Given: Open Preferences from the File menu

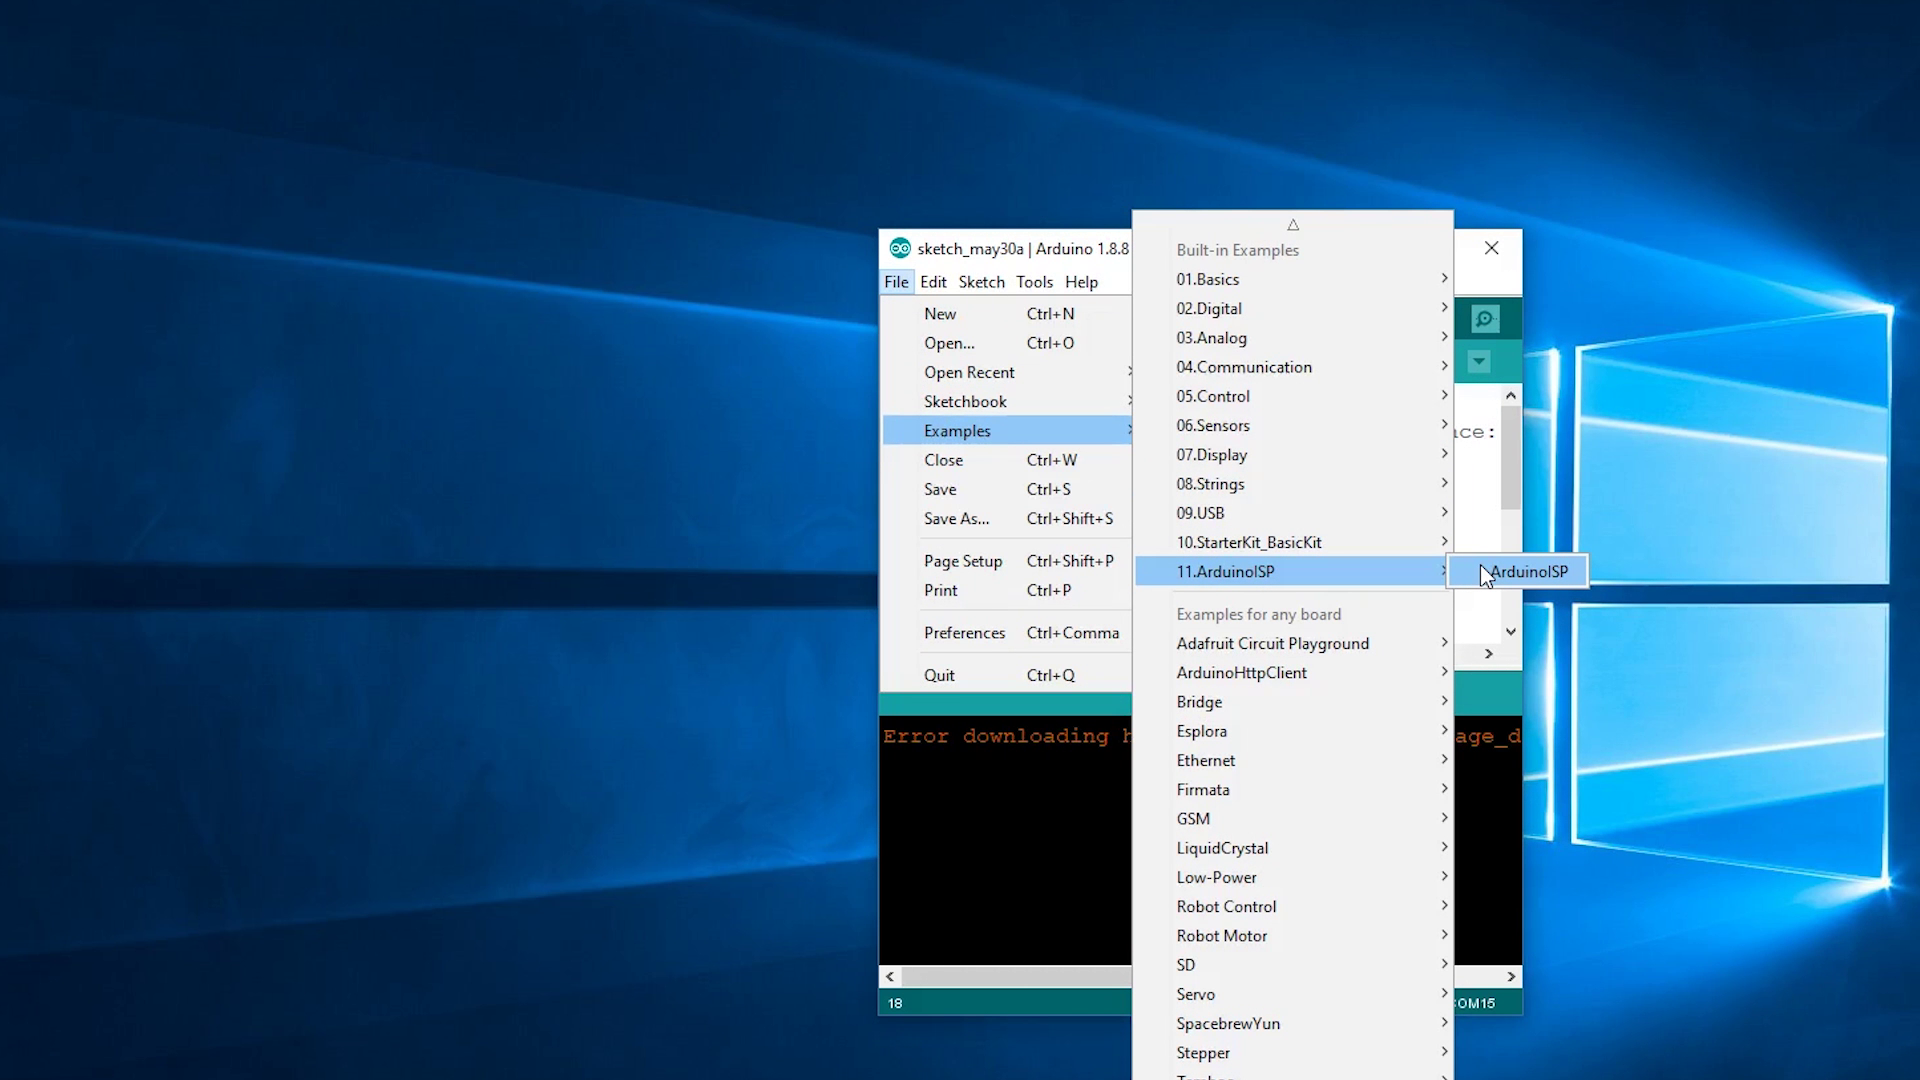Looking at the screenshot, I should coord(1007,633).
